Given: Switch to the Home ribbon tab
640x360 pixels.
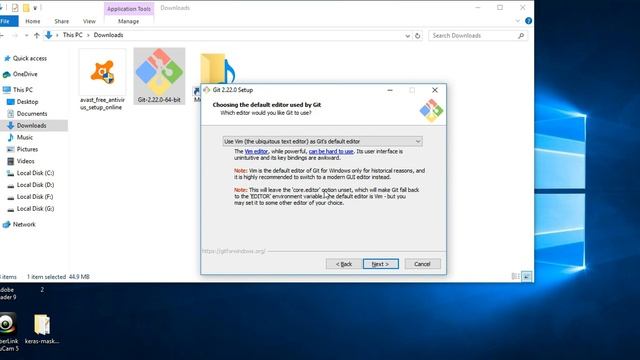Looking at the screenshot, I should (33, 21).
